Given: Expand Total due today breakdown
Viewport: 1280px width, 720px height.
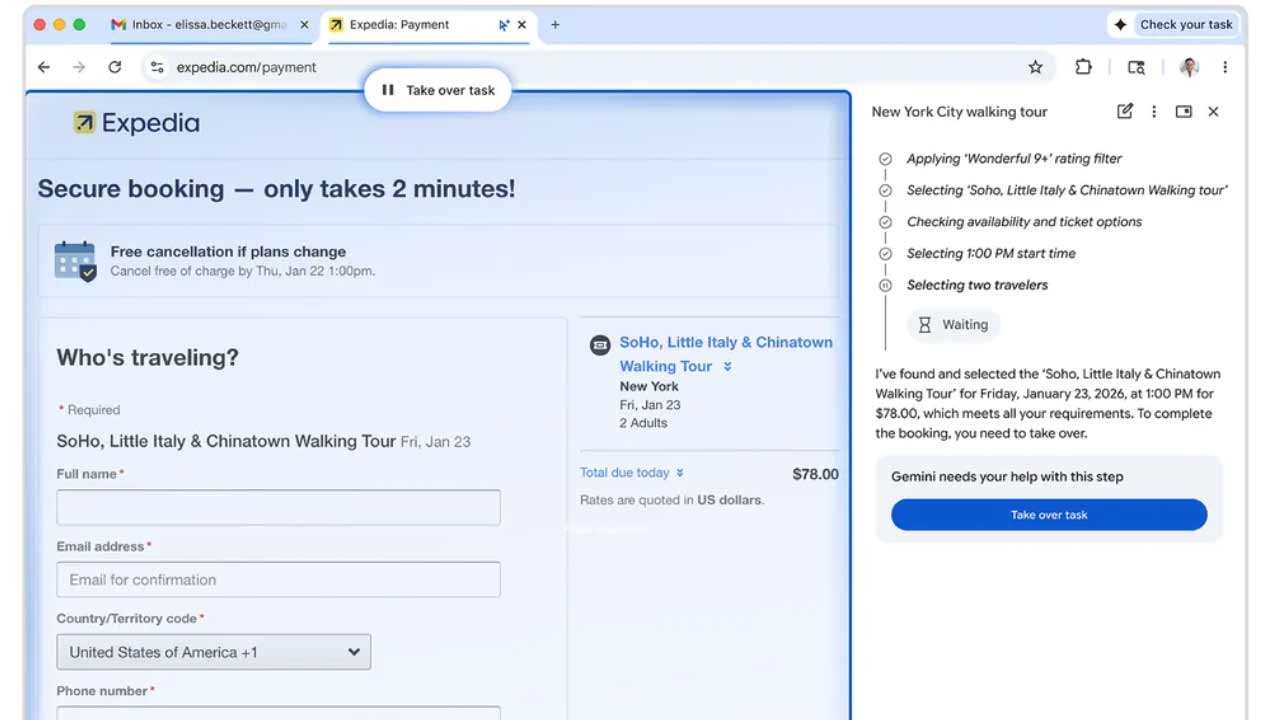Looking at the screenshot, I should pos(632,473).
